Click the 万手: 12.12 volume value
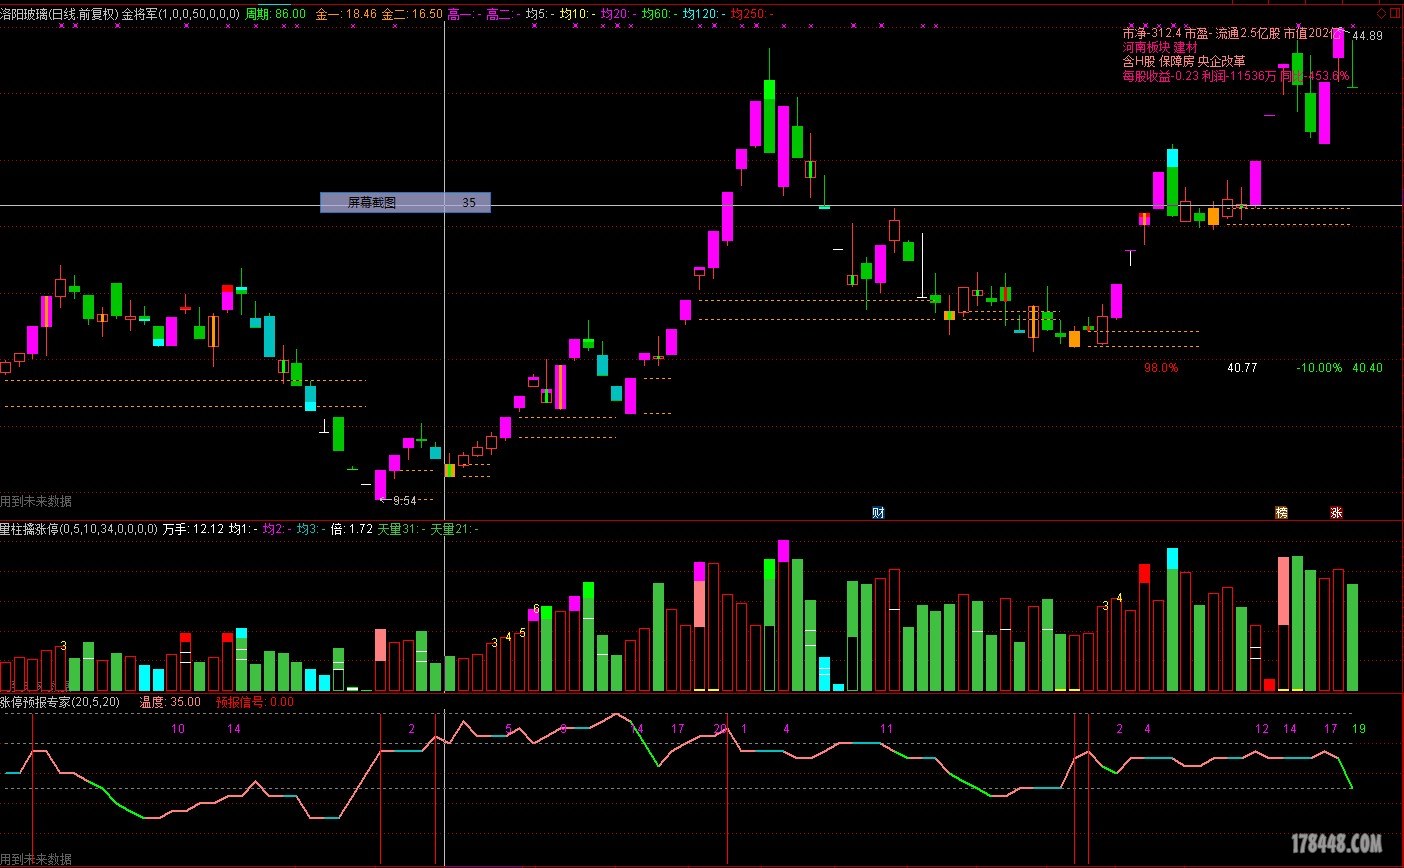 point(193,528)
